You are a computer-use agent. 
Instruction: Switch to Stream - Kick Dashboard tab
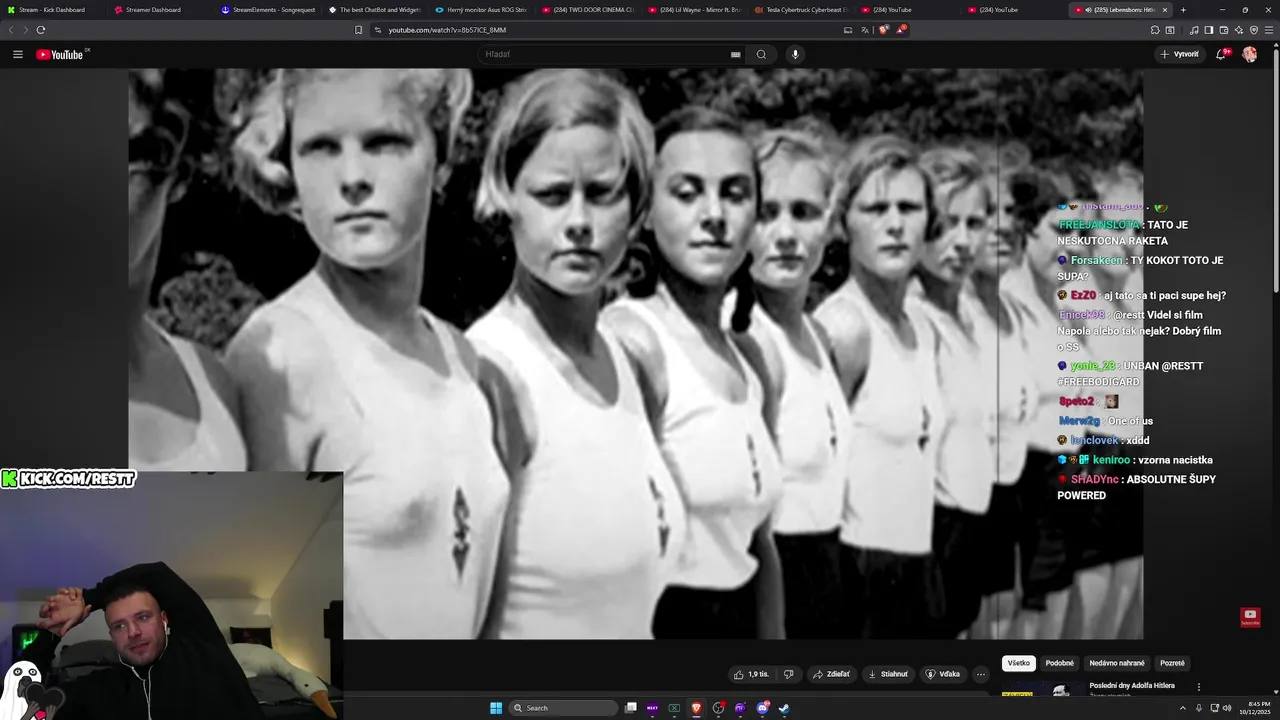click(x=52, y=10)
